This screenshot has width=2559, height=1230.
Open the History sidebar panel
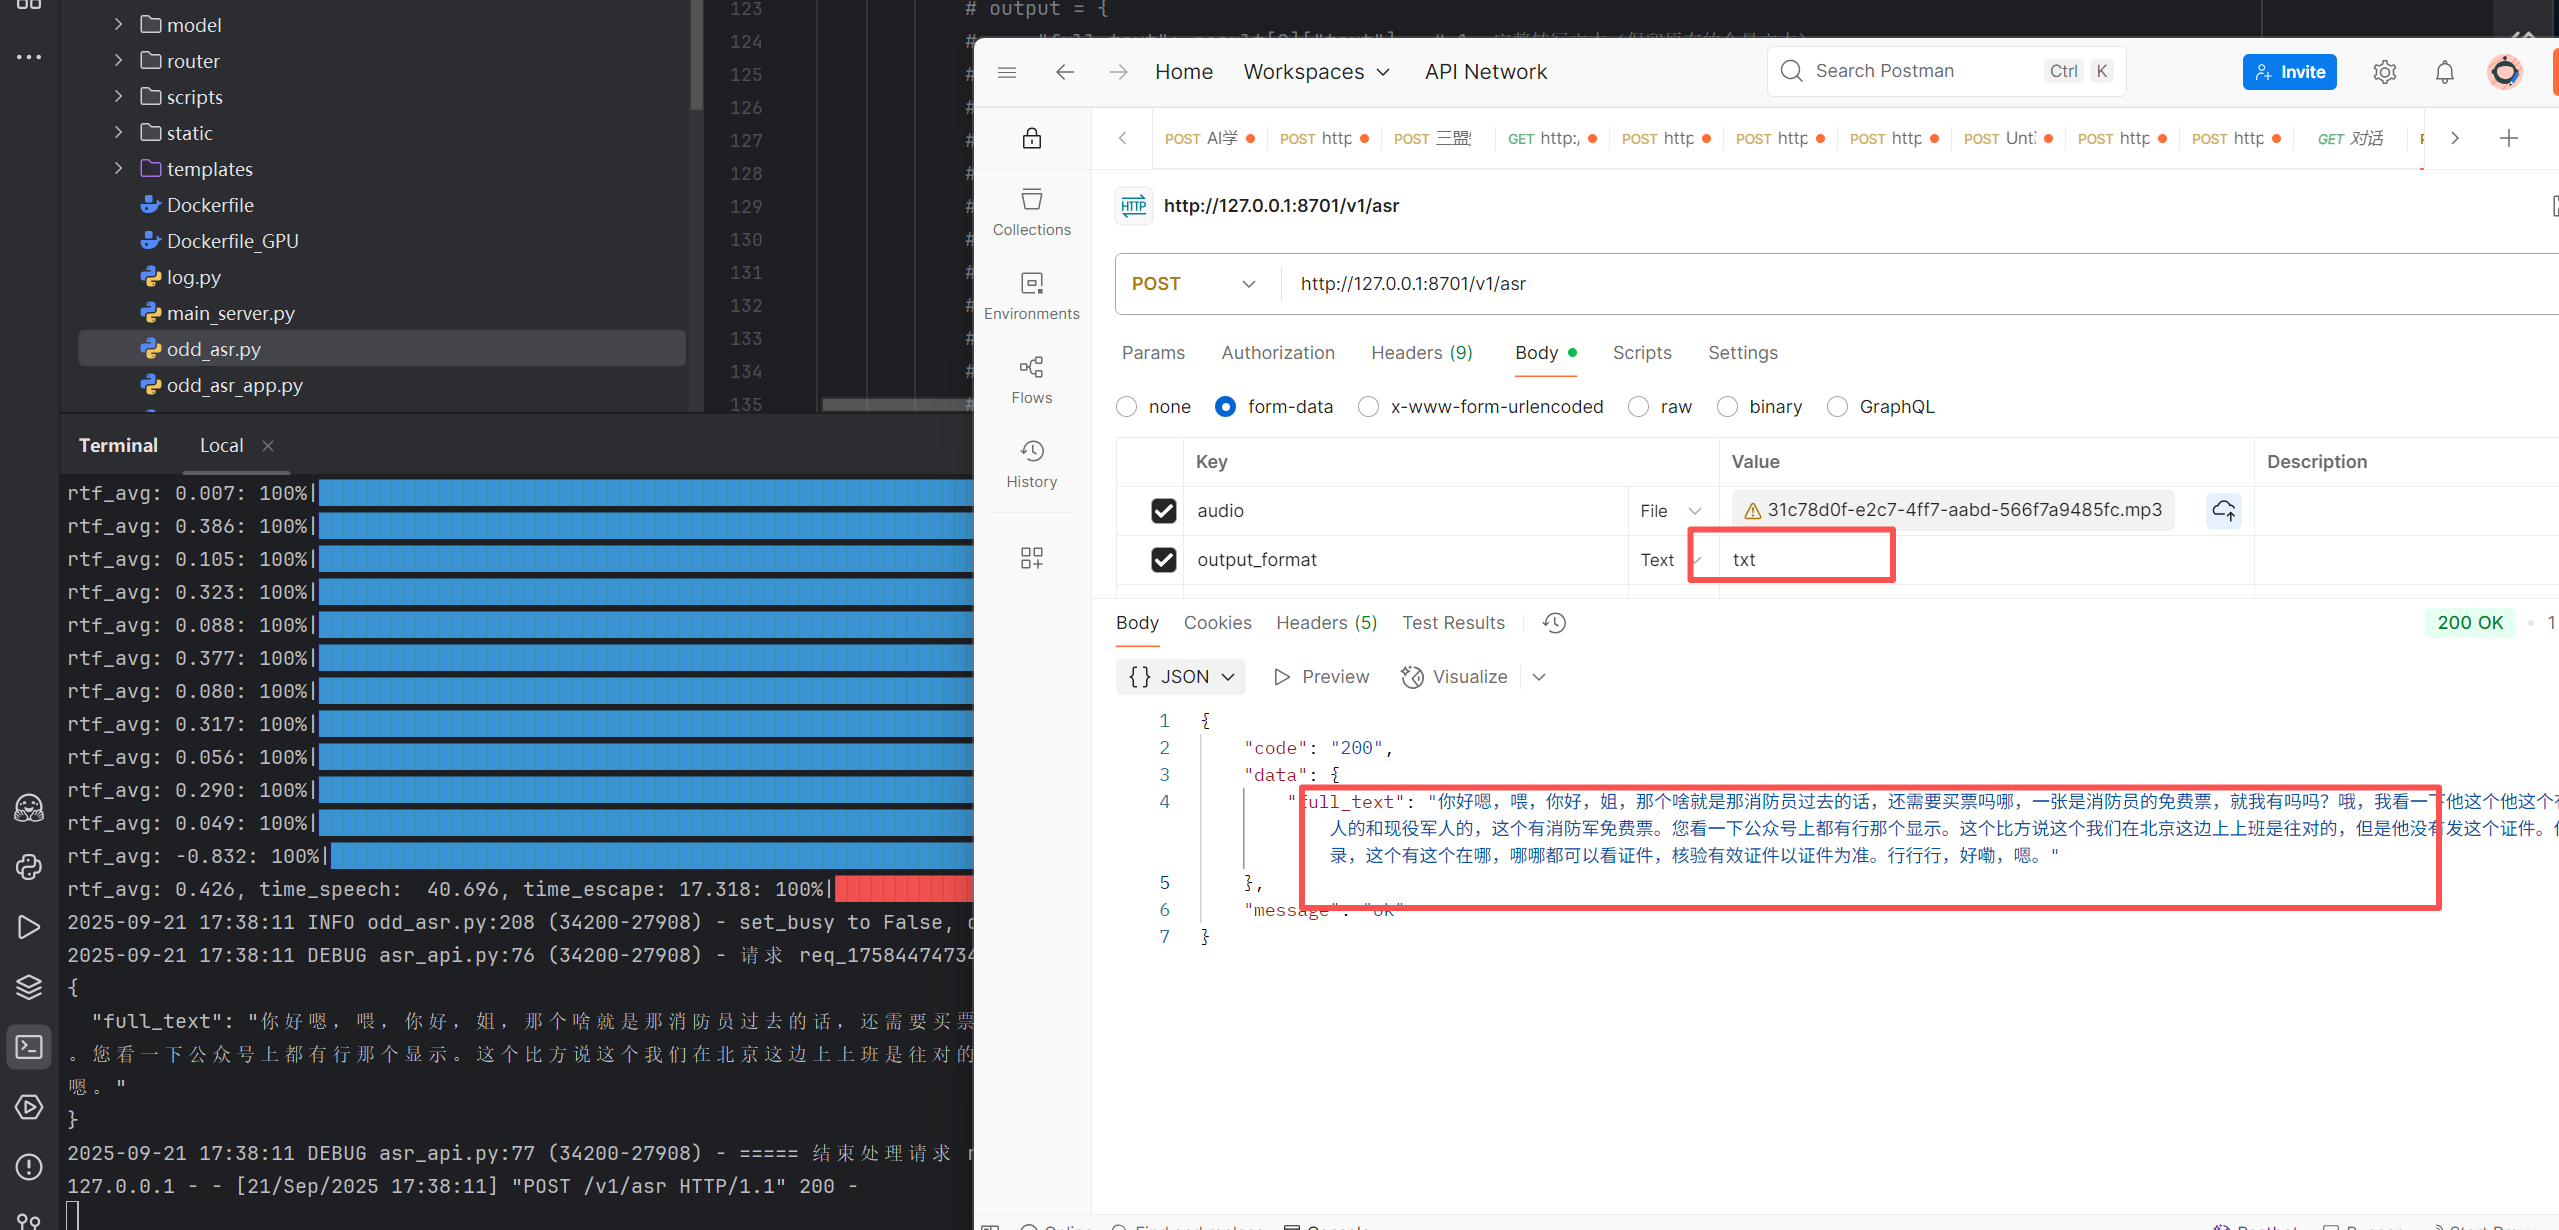[x=1031, y=464]
